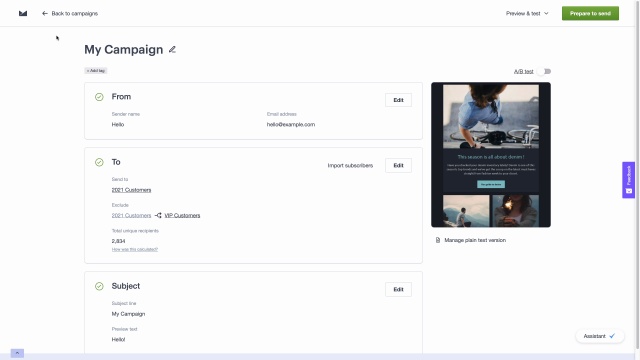This screenshot has width=640, height=360.
Task: Edit the Subject section
Action: [x=398, y=289]
